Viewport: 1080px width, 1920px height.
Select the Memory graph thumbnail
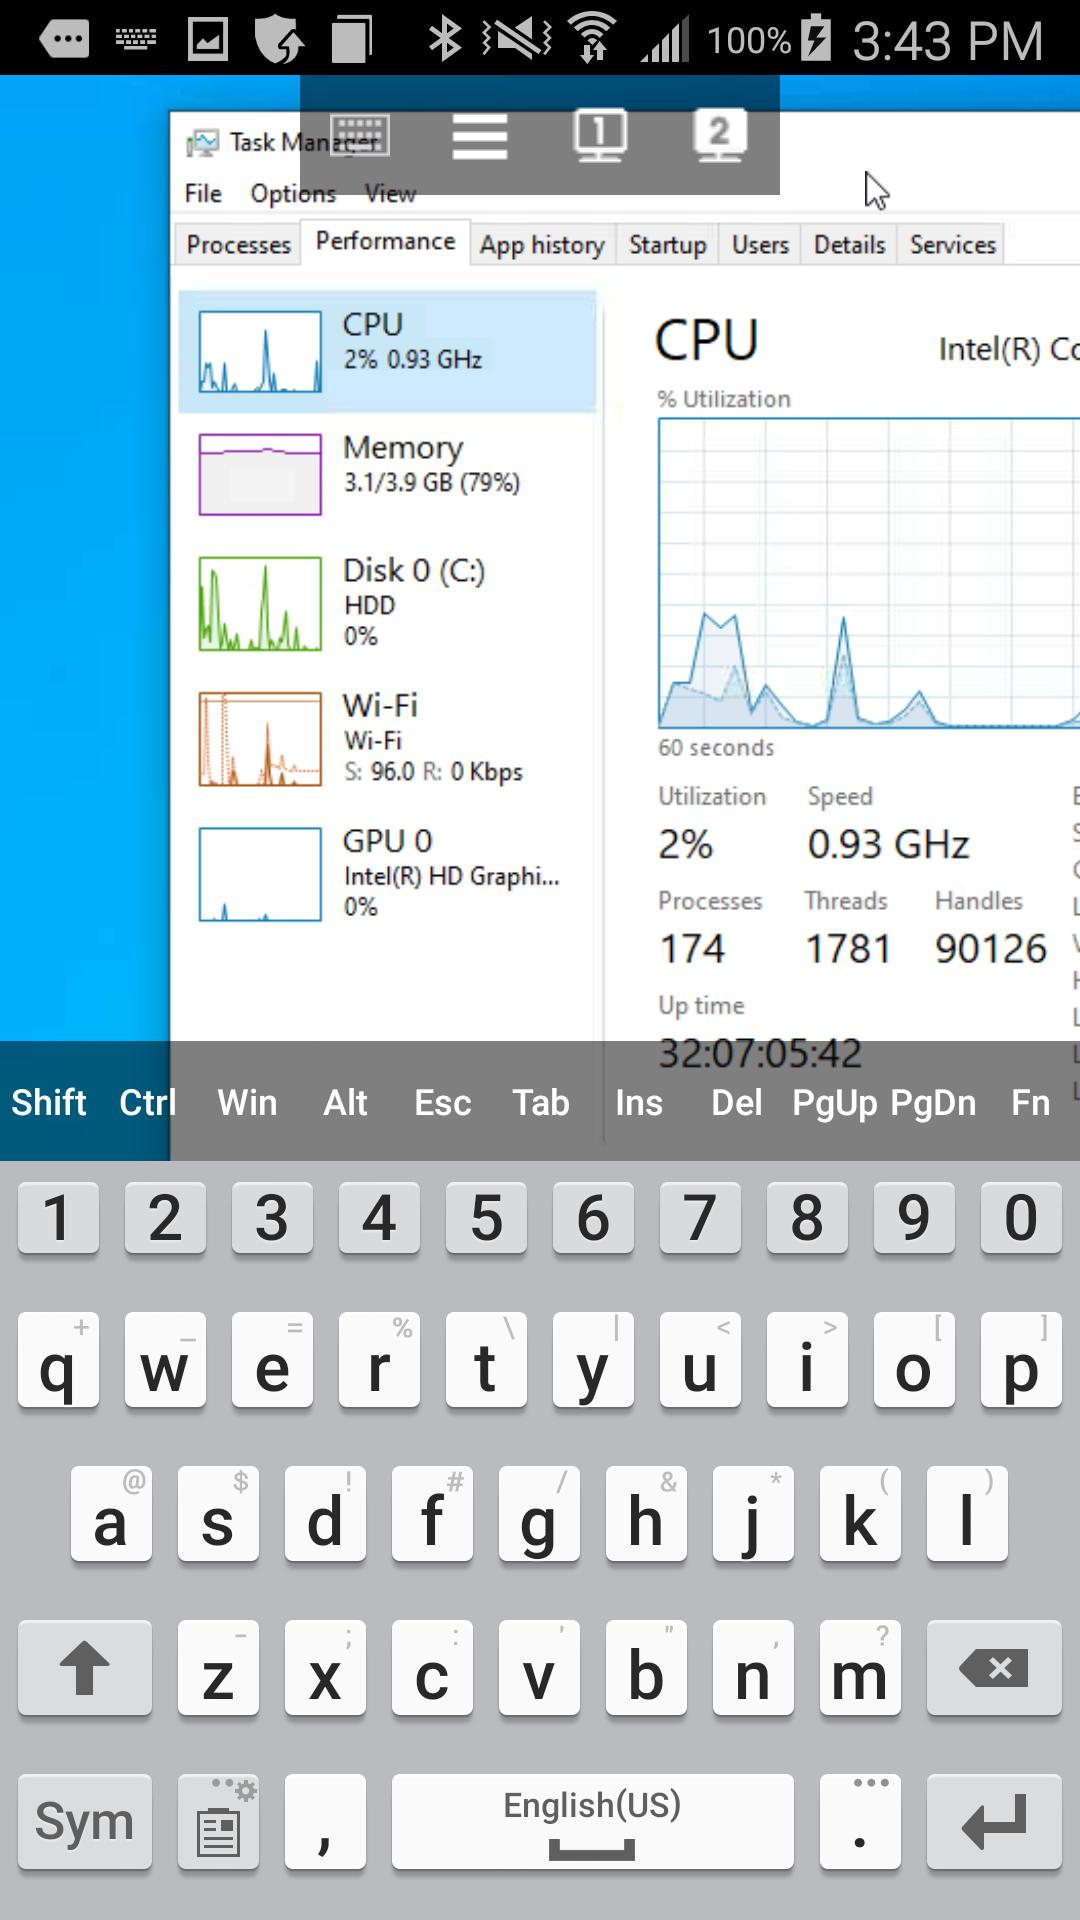(x=260, y=474)
